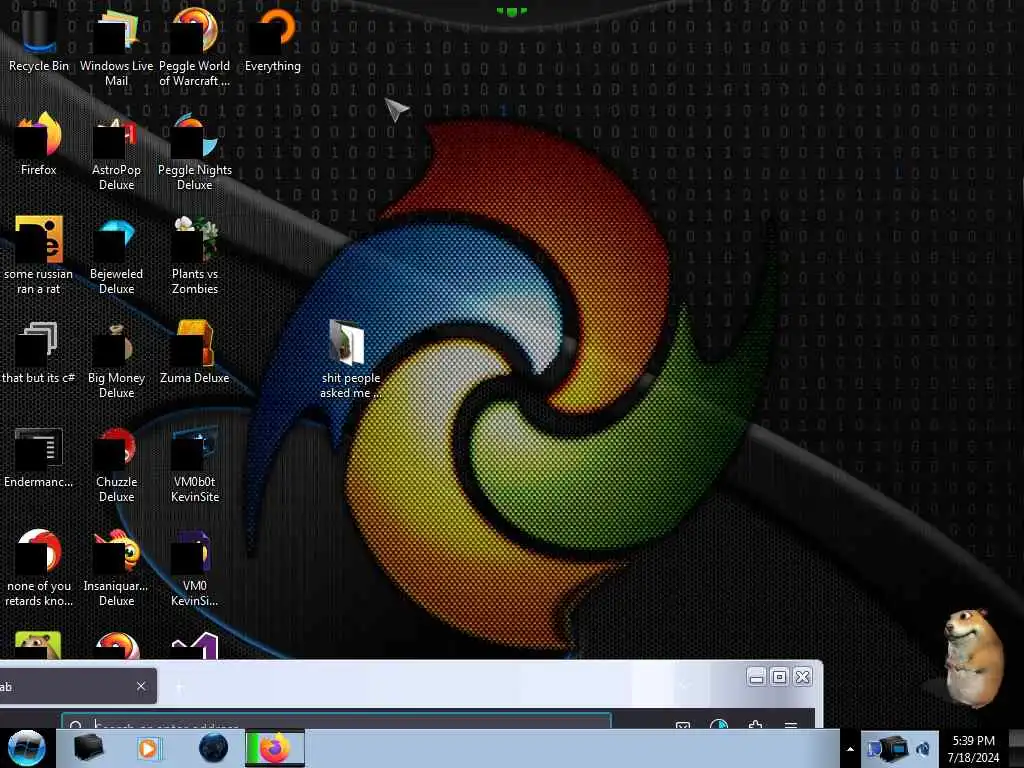
Task: Show hidden system tray icons
Action: 850,749
